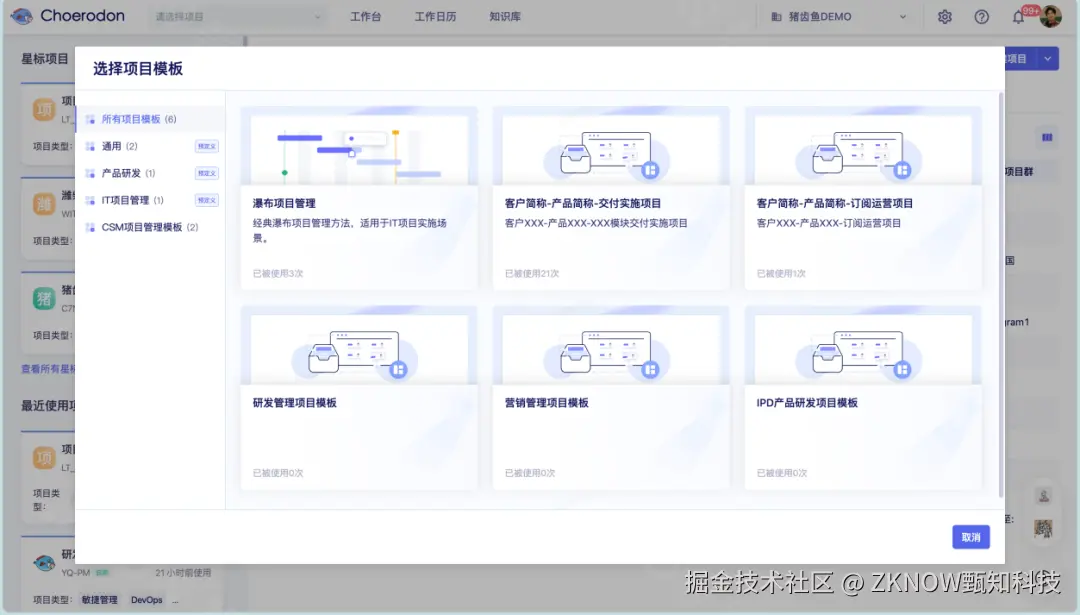Open notifications via the bell icon
This screenshot has height=615, width=1080.
1017,16
